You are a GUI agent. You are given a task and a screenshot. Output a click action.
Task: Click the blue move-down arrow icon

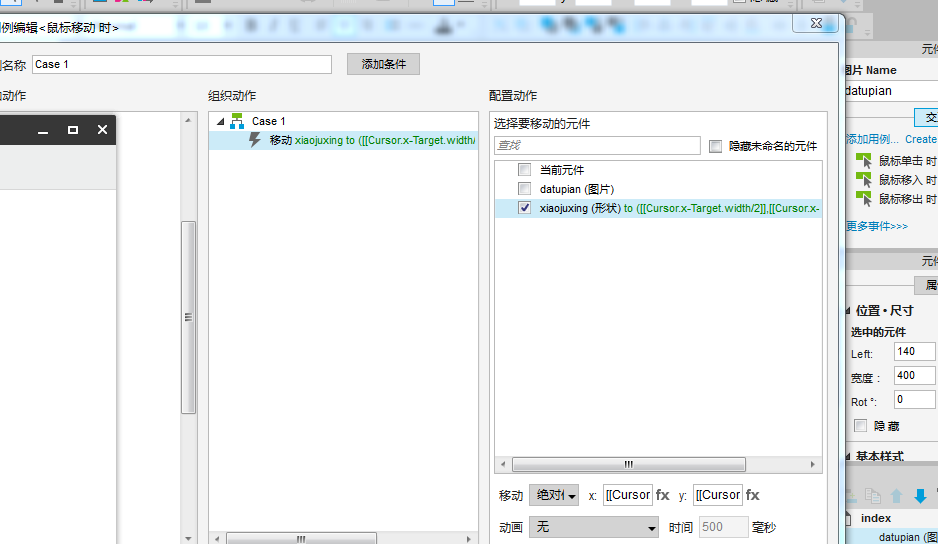point(920,496)
